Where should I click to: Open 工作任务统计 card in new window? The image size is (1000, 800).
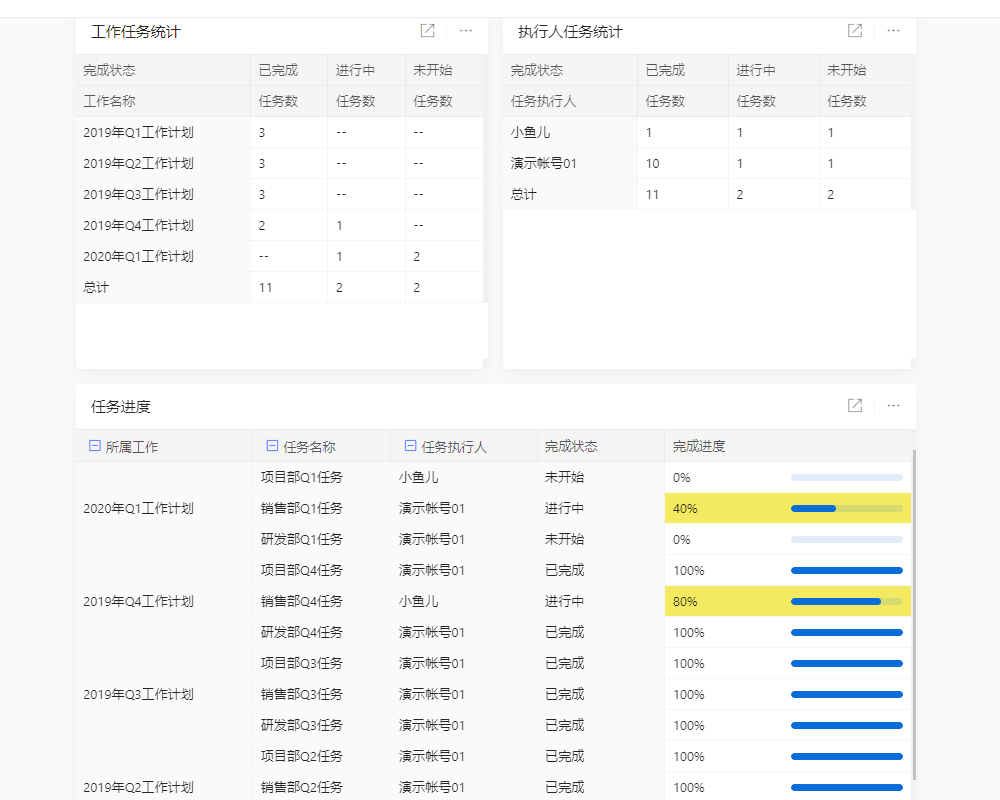[426, 30]
